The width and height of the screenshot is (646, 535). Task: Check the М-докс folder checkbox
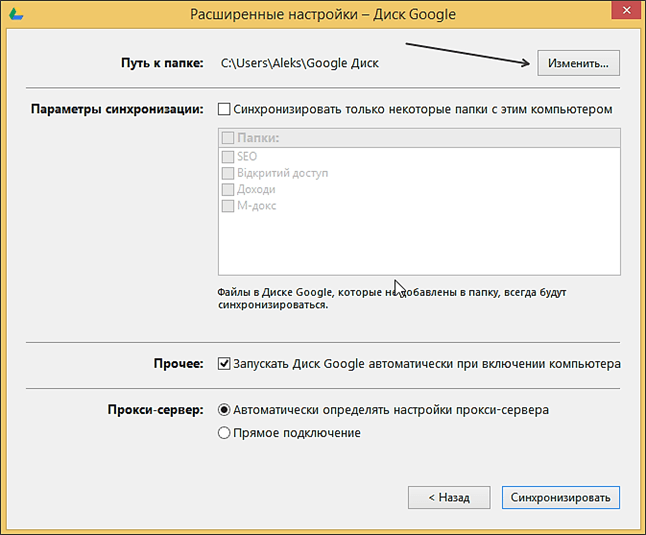[x=227, y=205]
